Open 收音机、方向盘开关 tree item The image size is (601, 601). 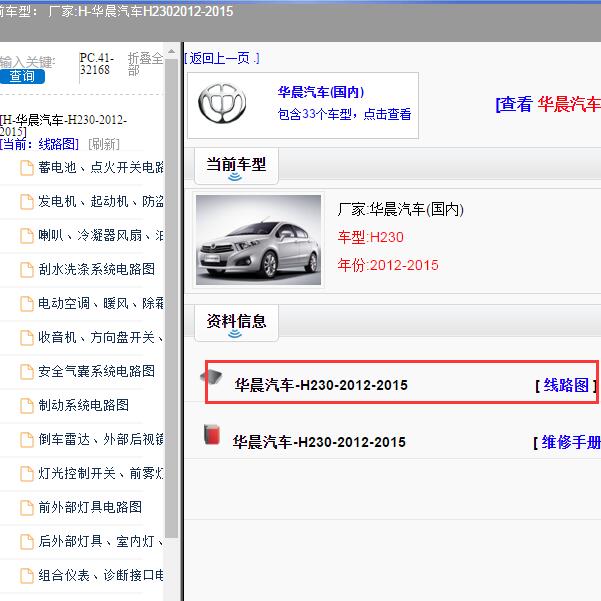[x=101, y=337]
